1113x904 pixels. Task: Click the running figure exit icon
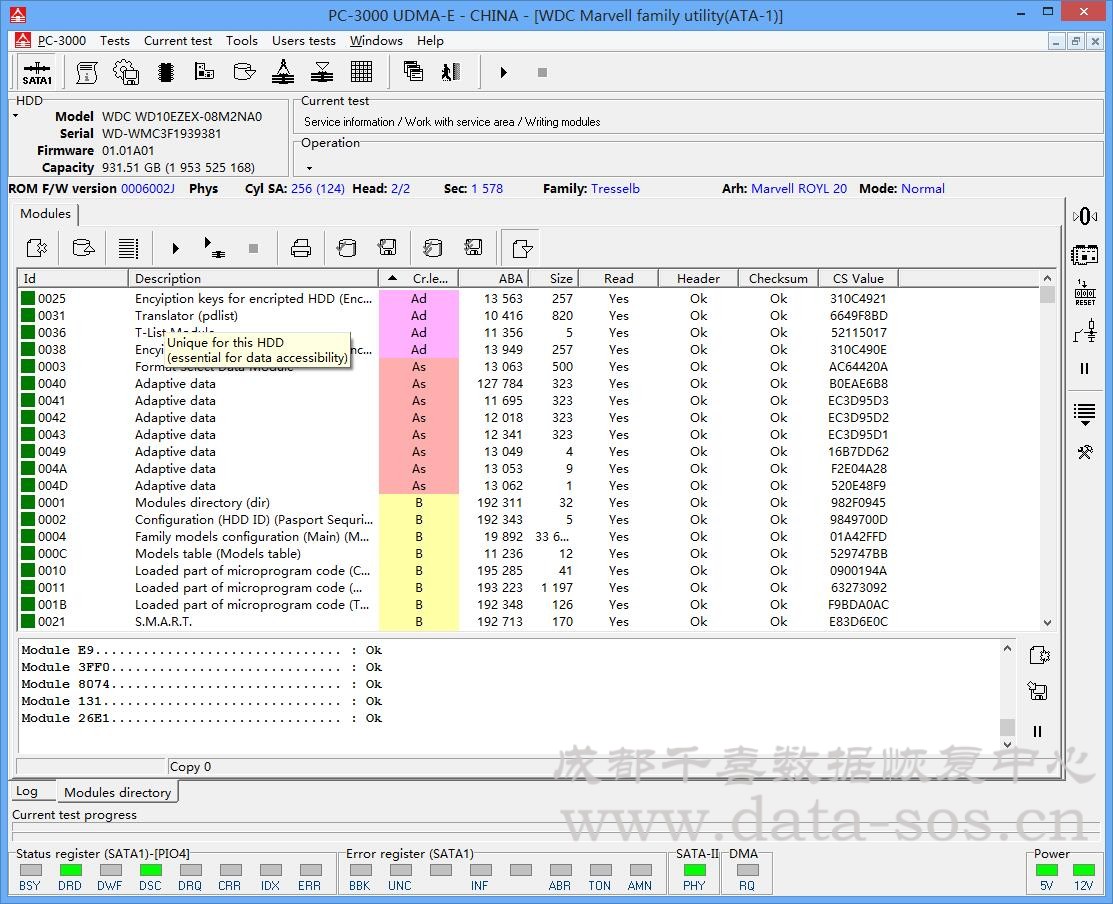(x=451, y=72)
